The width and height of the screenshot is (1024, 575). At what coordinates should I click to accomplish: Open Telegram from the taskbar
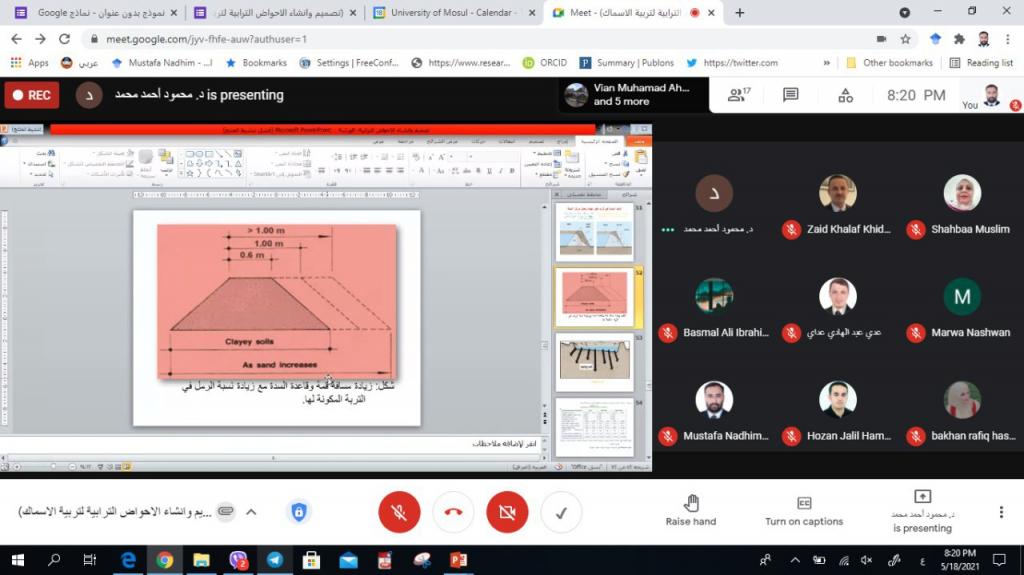274,560
